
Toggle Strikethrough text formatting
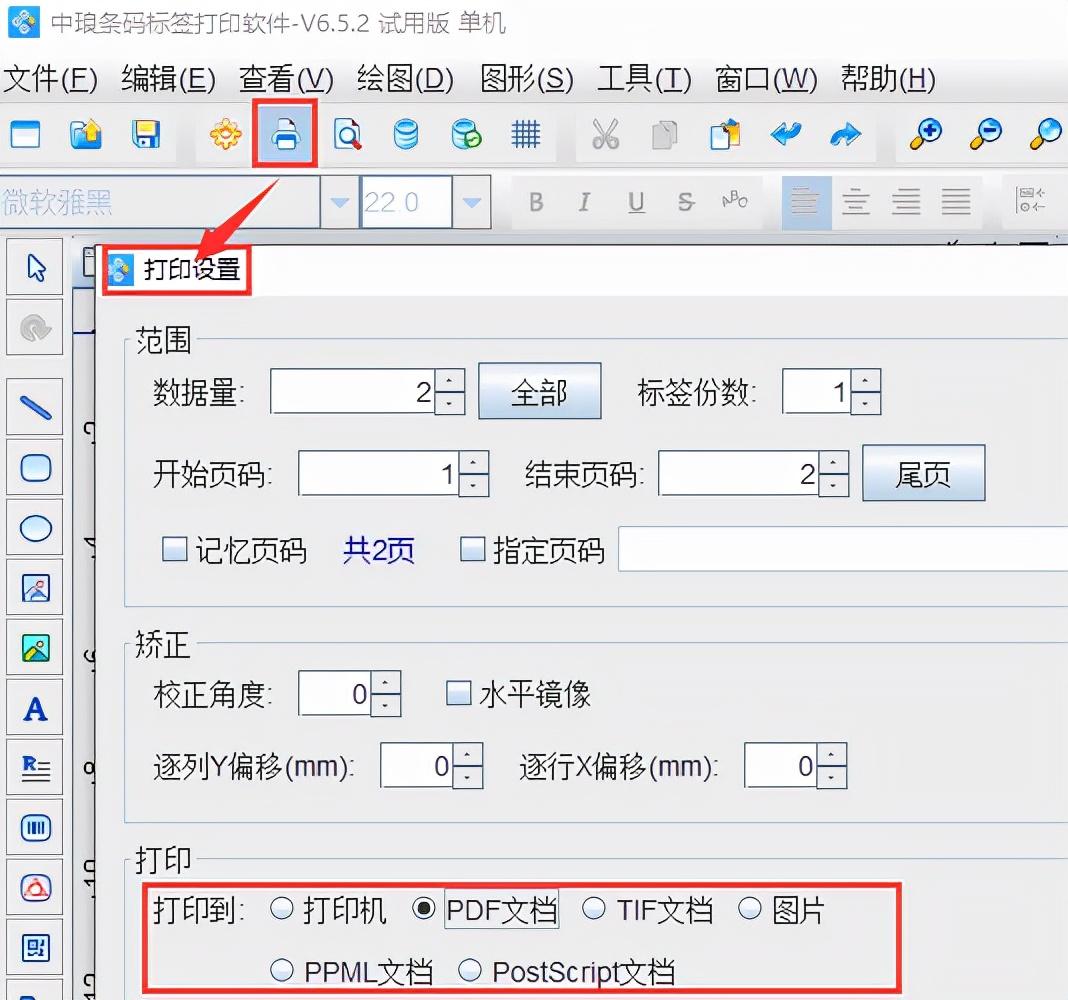pyautogui.click(x=686, y=202)
